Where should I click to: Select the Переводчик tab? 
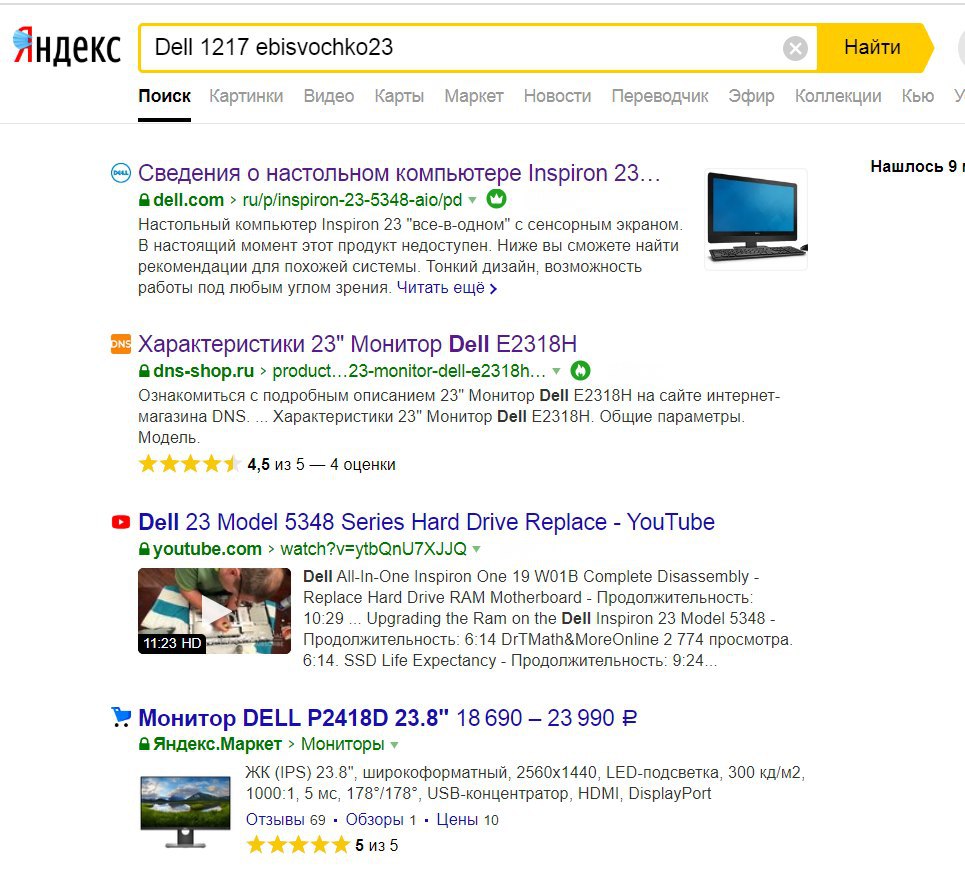(660, 96)
